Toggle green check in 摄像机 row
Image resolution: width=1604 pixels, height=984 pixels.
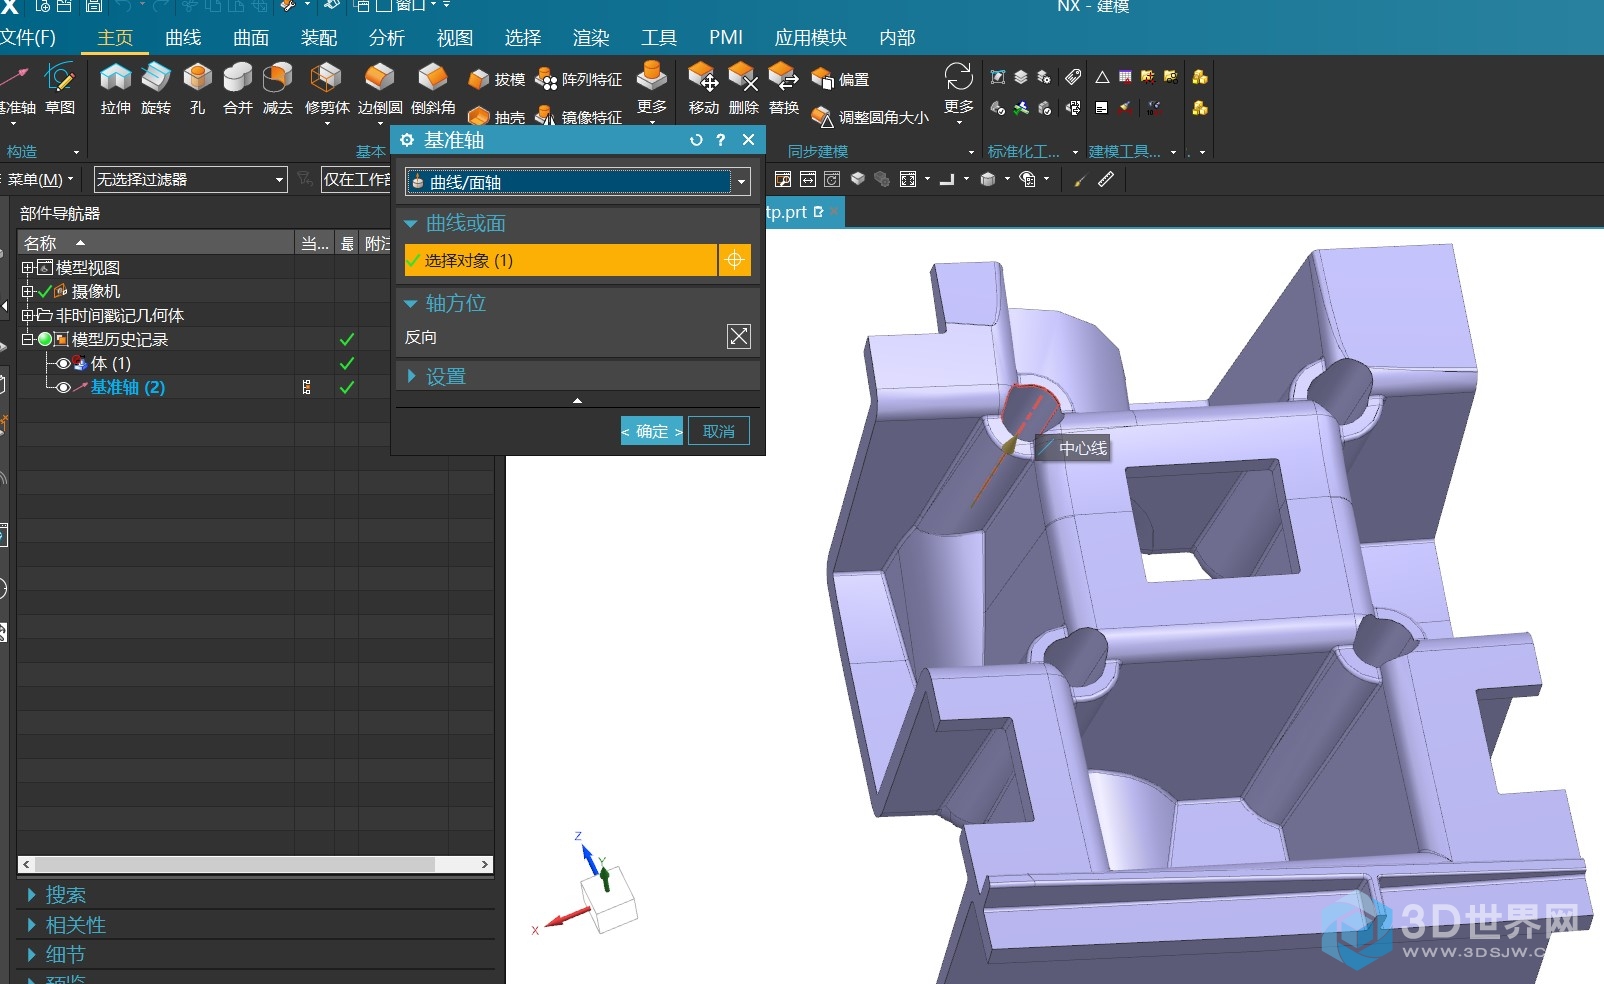coord(44,291)
